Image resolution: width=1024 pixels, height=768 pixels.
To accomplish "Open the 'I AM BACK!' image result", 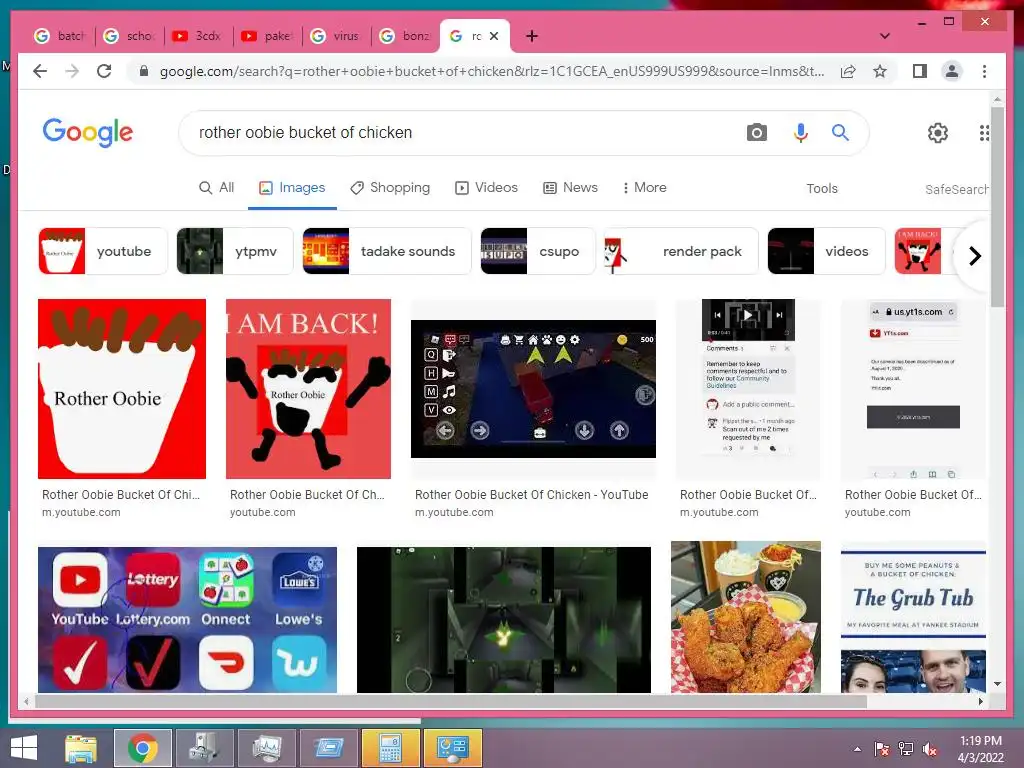I will [308, 389].
